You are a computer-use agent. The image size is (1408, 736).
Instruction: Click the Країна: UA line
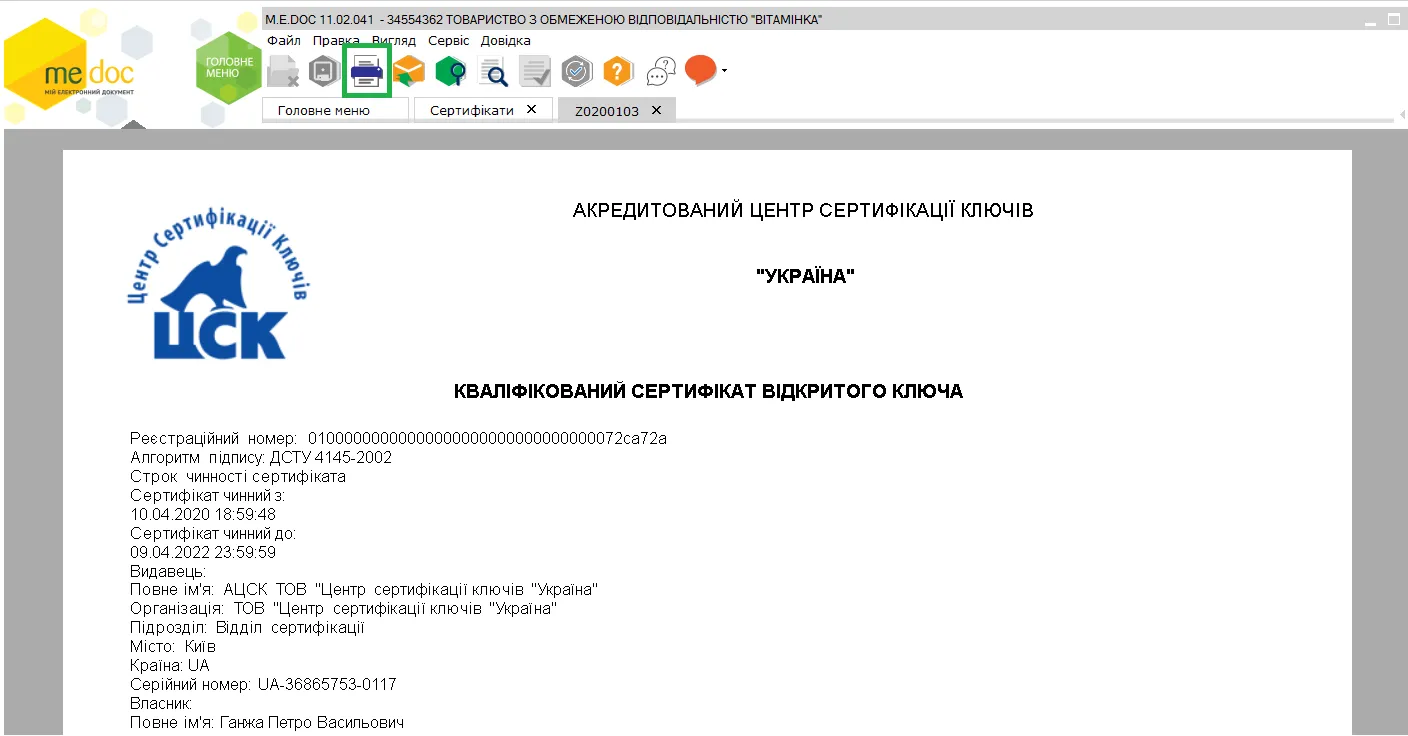coord(170,666)
